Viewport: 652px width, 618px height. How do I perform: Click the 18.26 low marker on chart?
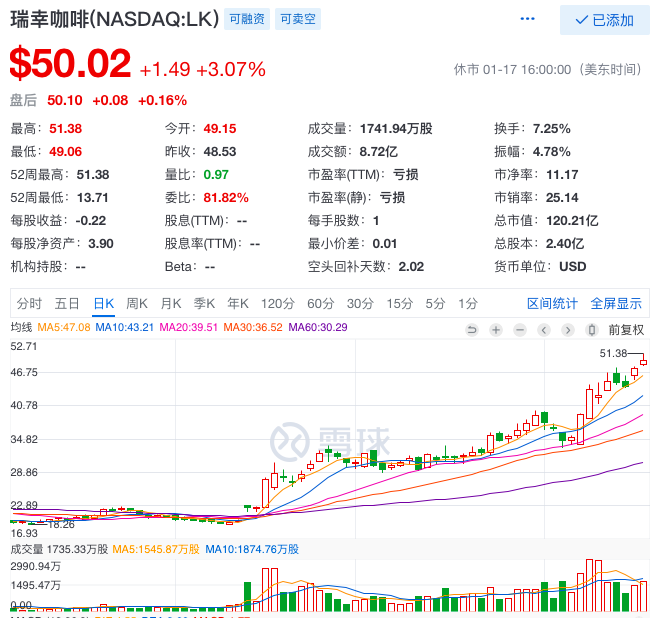click(62, 524)
